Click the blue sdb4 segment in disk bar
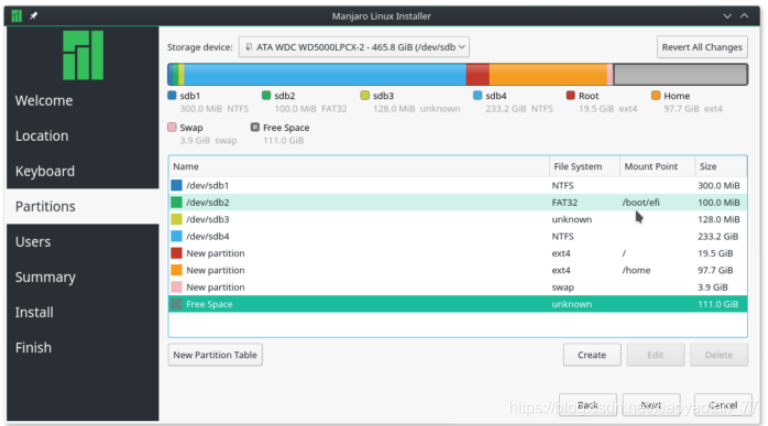768x426 pixels. pos(325,75)
